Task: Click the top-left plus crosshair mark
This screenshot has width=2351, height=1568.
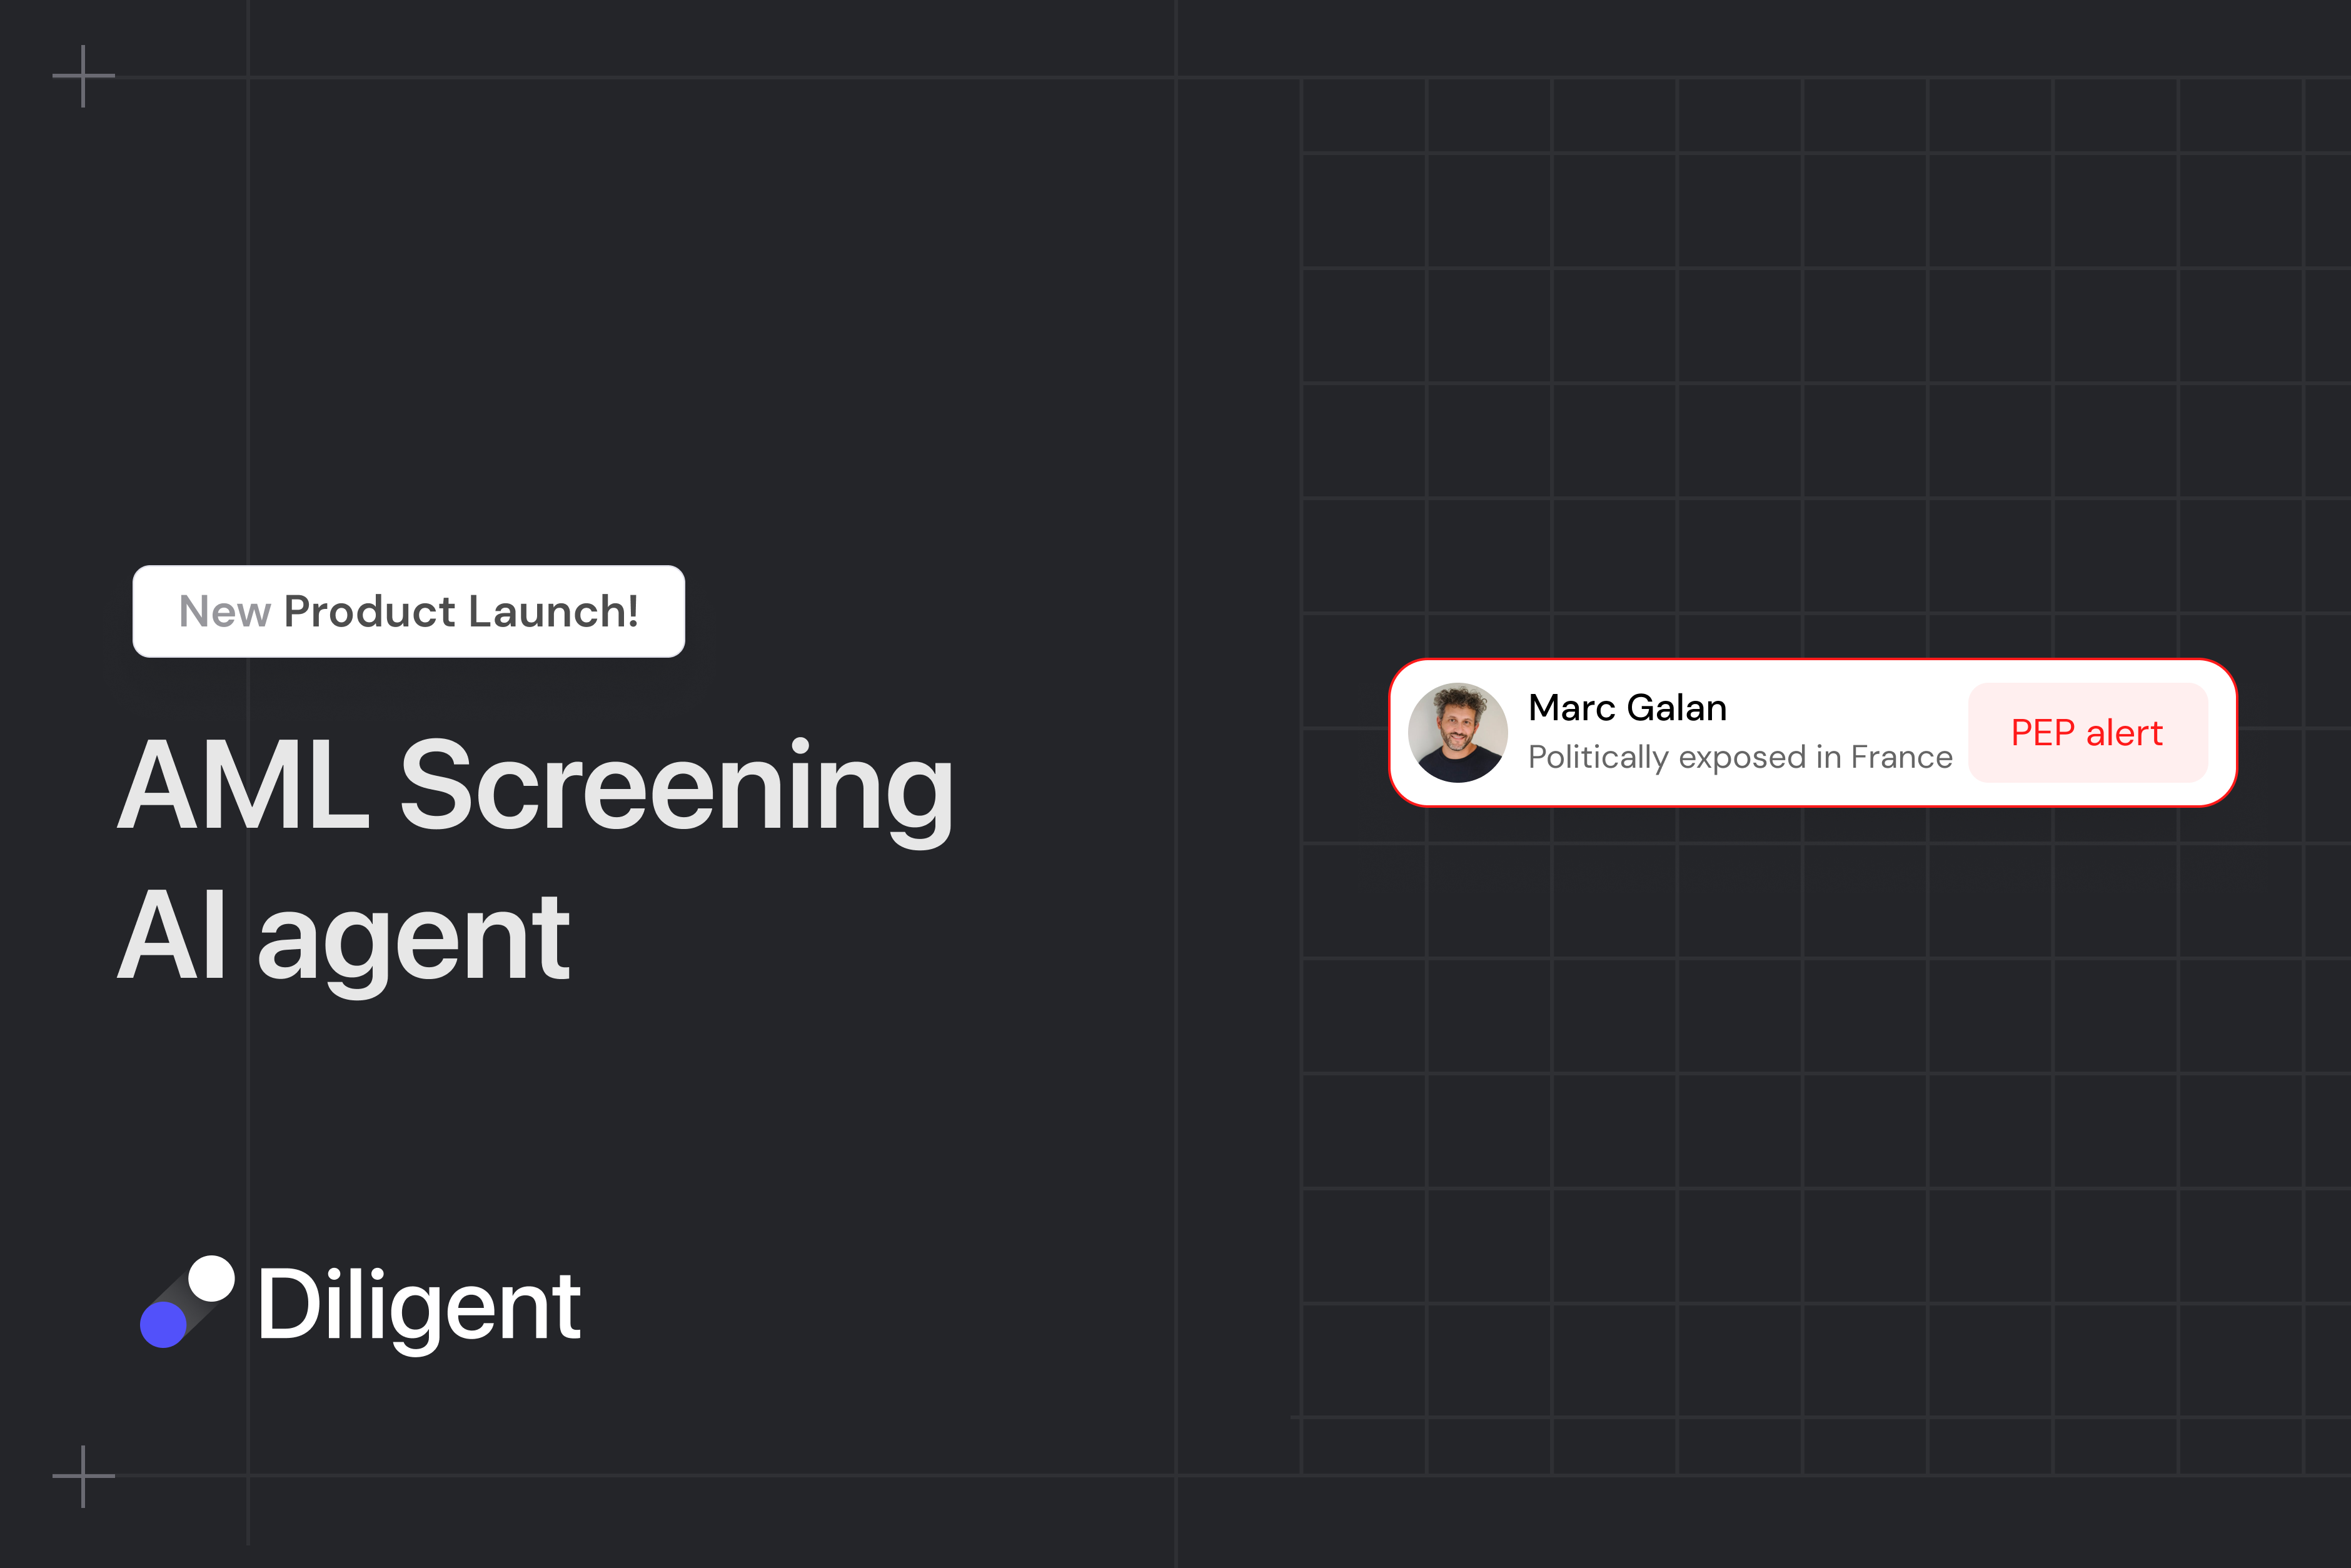Action: 83,76
